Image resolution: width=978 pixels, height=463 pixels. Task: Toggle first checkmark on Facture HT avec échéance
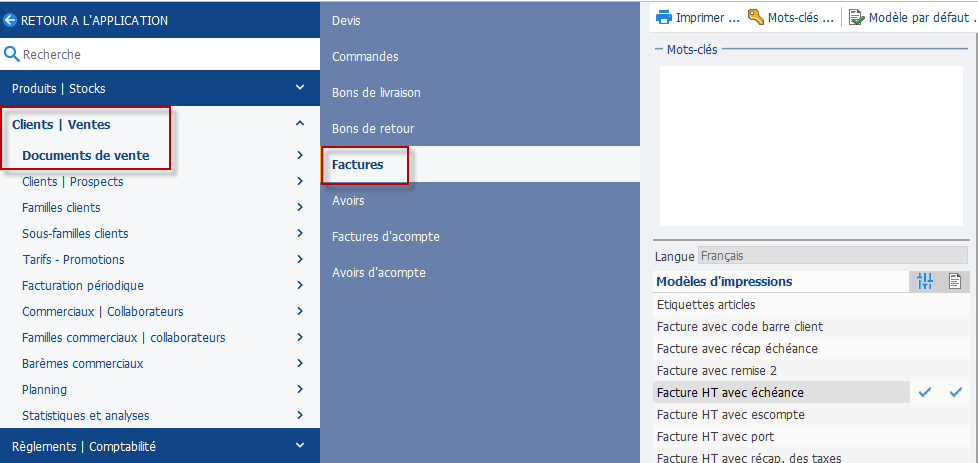(x=925, y=392)
